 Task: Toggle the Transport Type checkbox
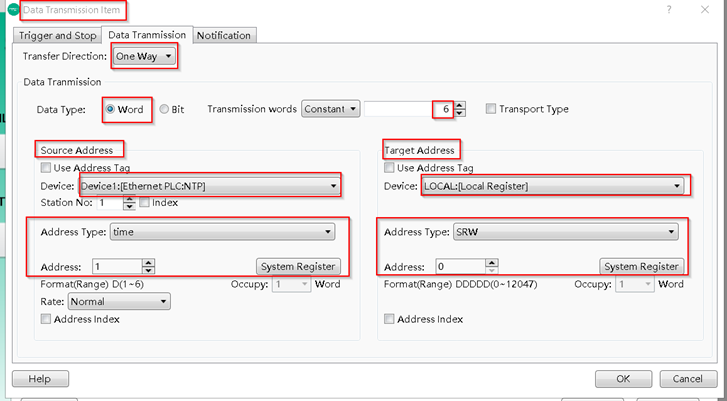coord(491,109)
